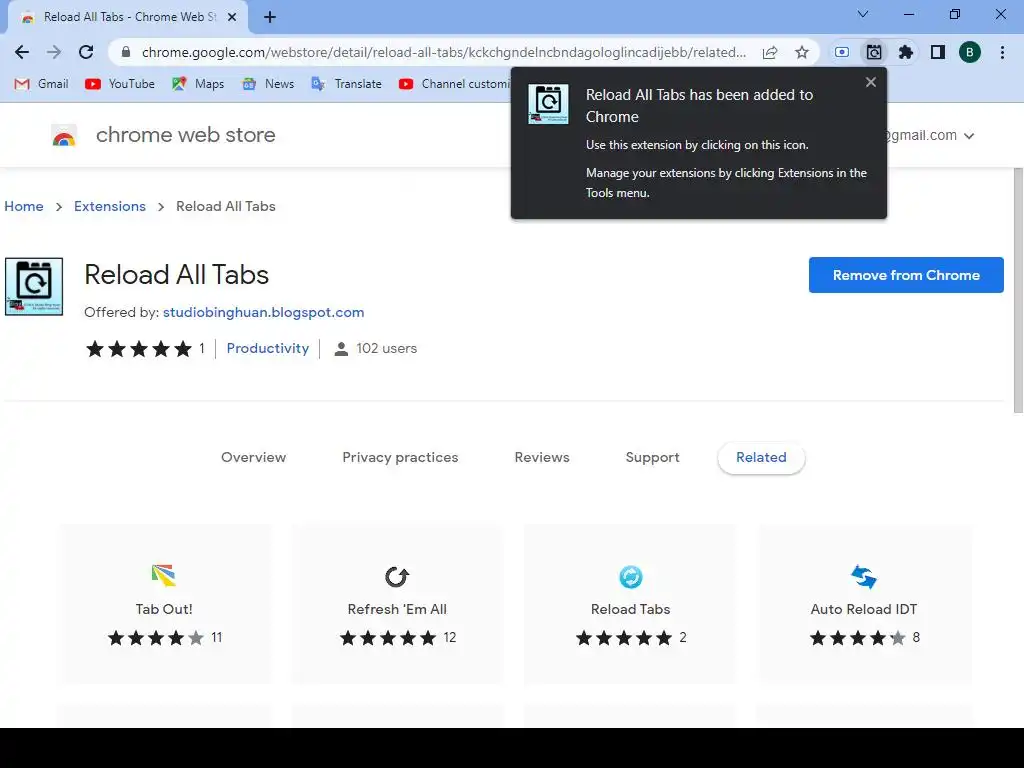Click the browser forward arrow

tap(54, 52)
